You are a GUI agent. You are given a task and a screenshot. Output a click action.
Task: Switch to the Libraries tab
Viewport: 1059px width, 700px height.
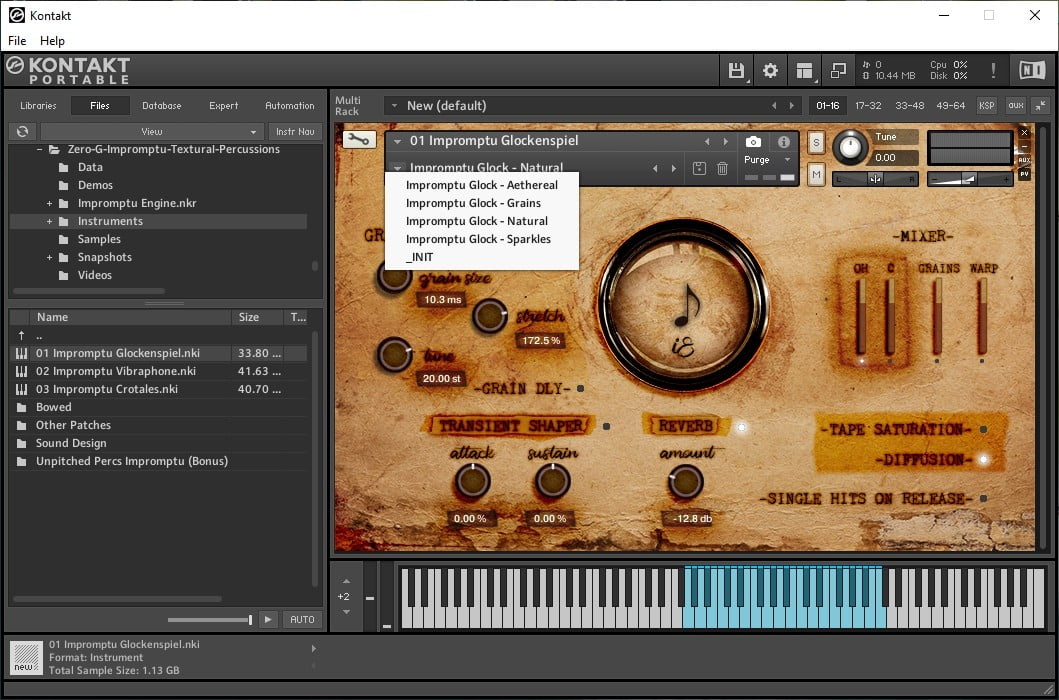click(x=38, y=105)
